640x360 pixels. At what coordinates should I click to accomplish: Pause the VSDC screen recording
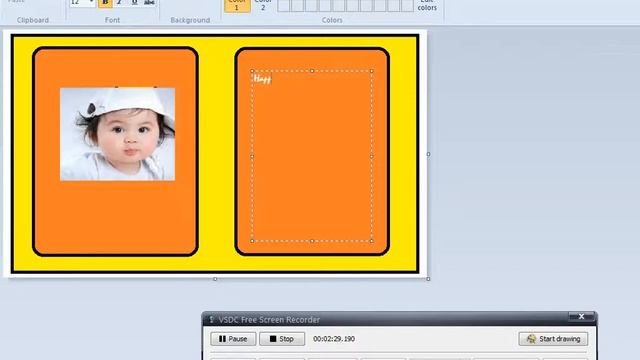coord(233,339)
